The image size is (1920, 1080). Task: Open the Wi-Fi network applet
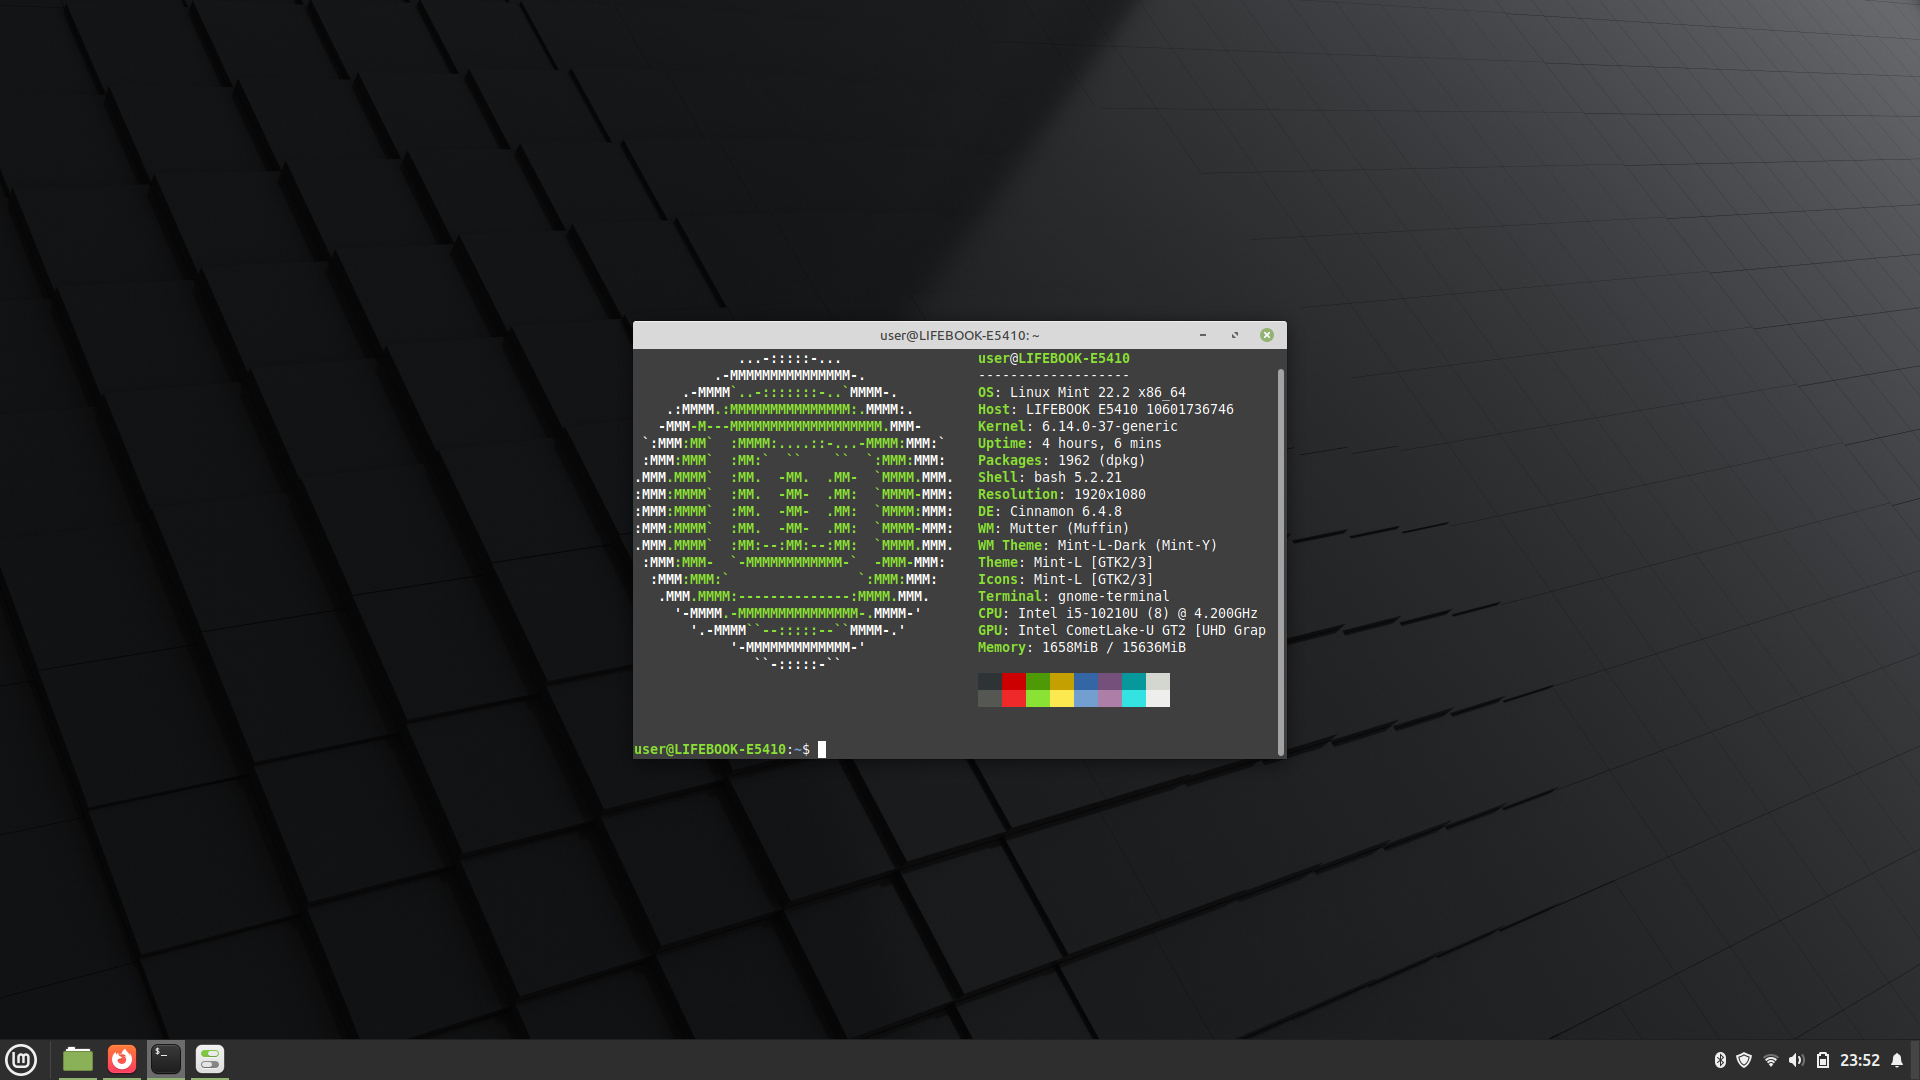pos(1770,1060)
